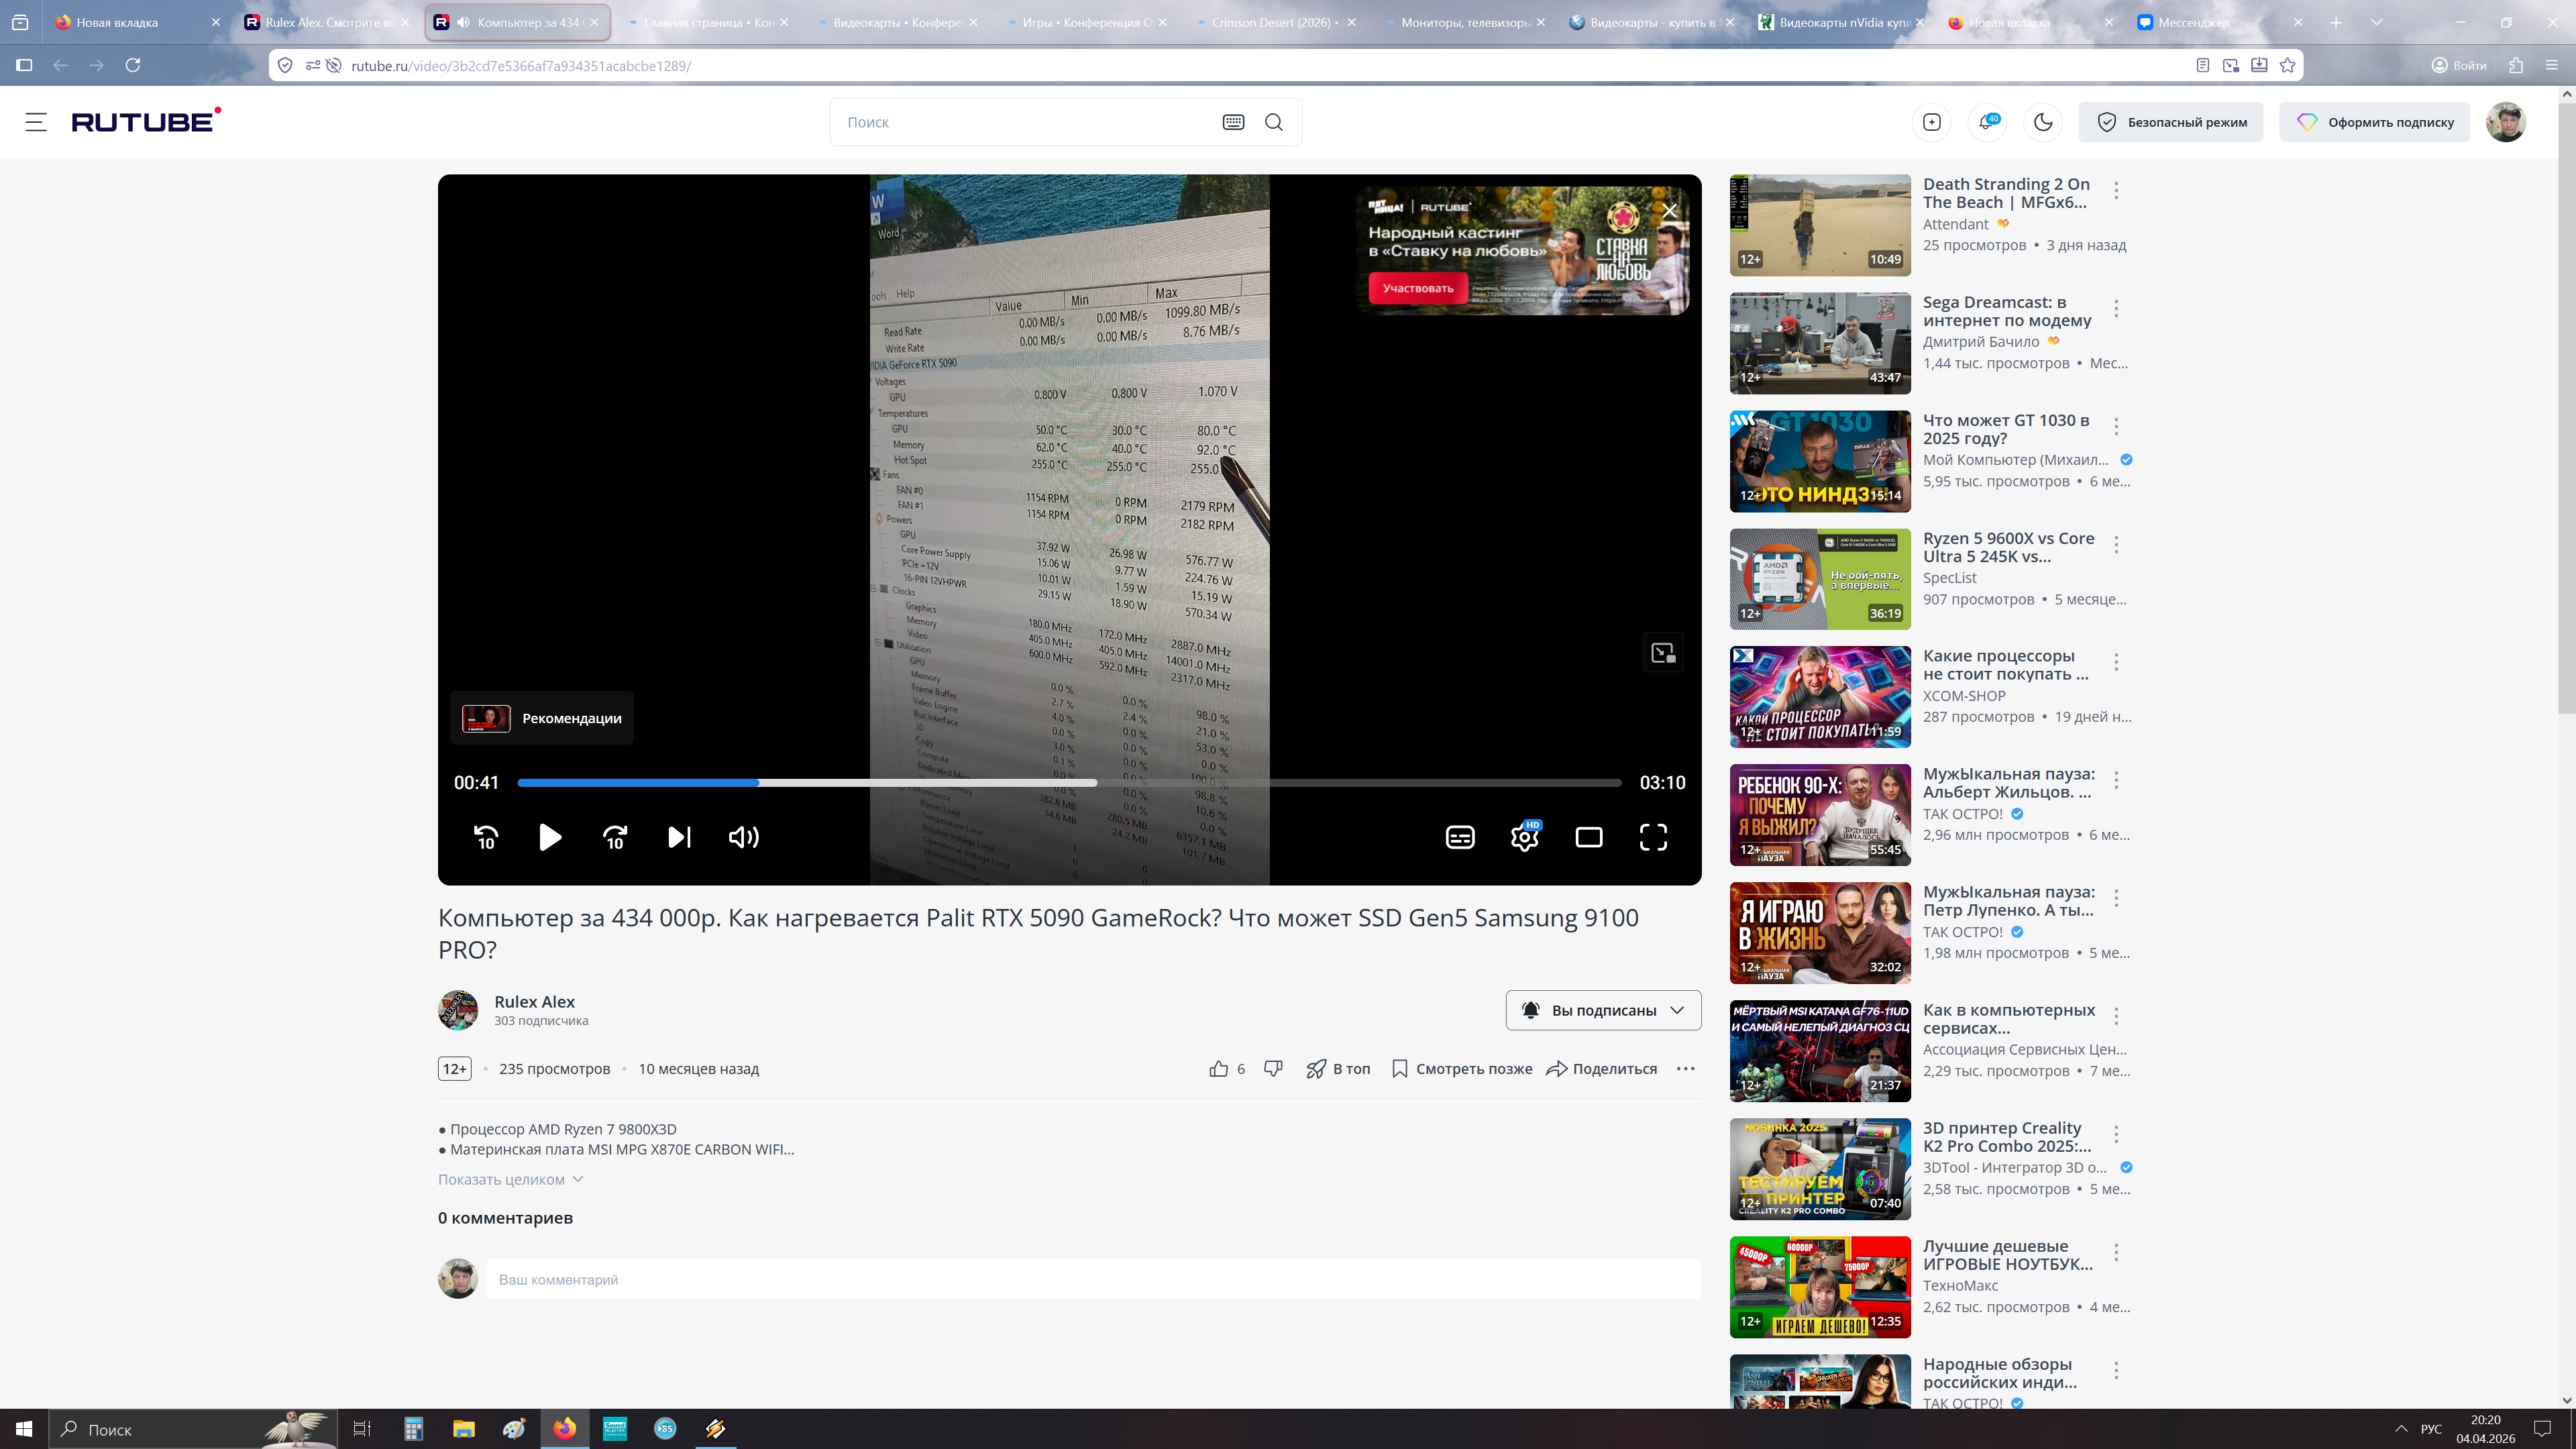Open GT 1030 video thumbnail

1820,461
